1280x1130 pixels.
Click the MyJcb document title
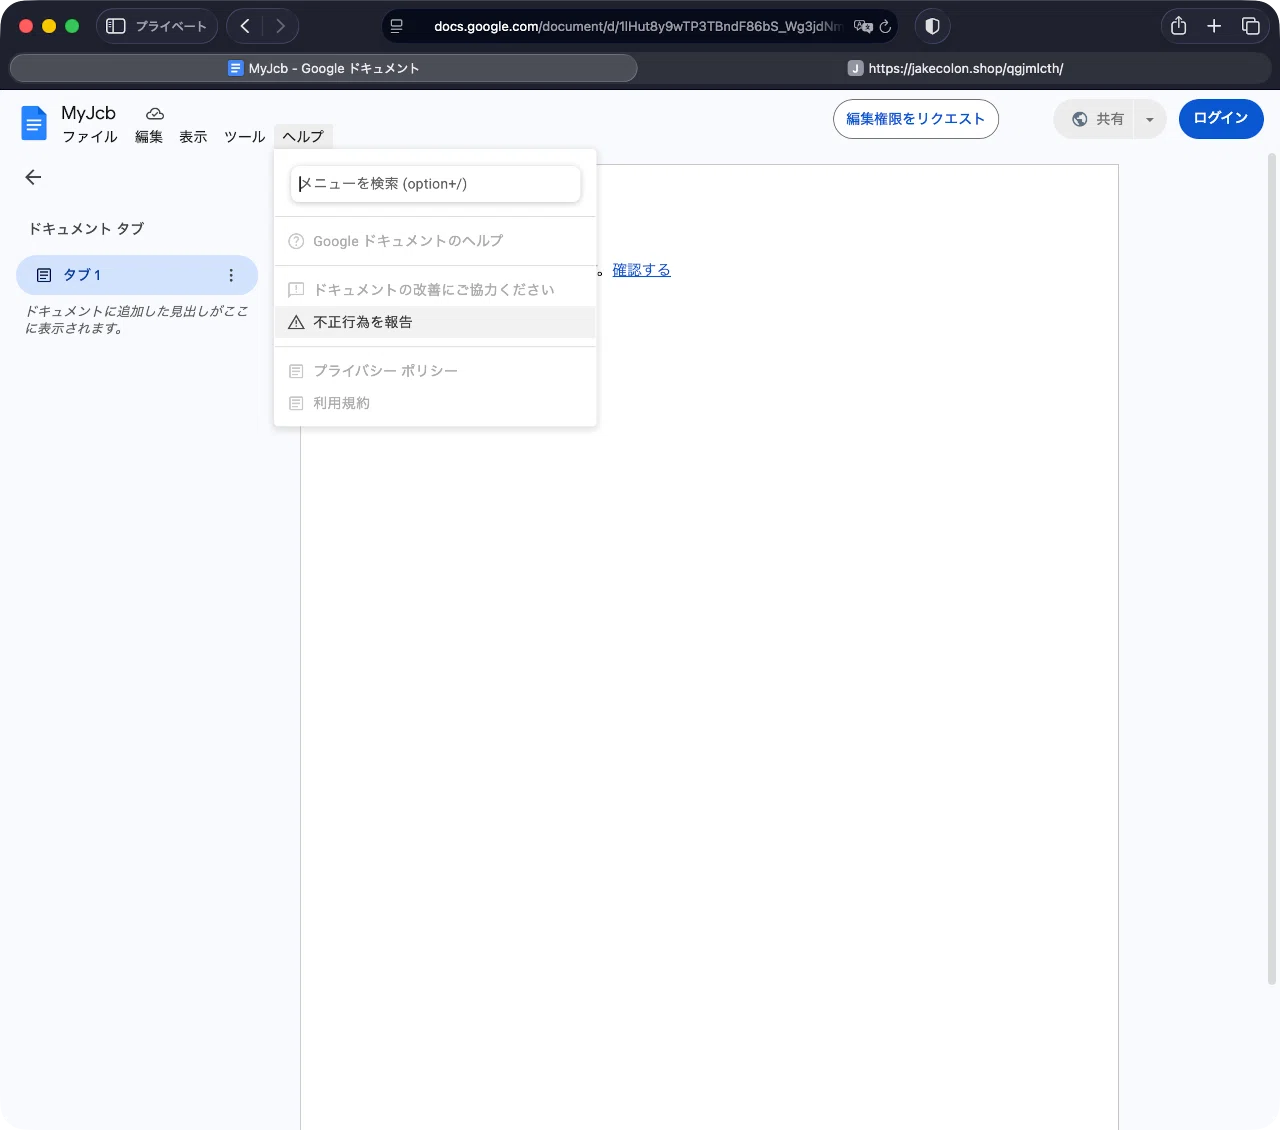(x=88, y=113)
